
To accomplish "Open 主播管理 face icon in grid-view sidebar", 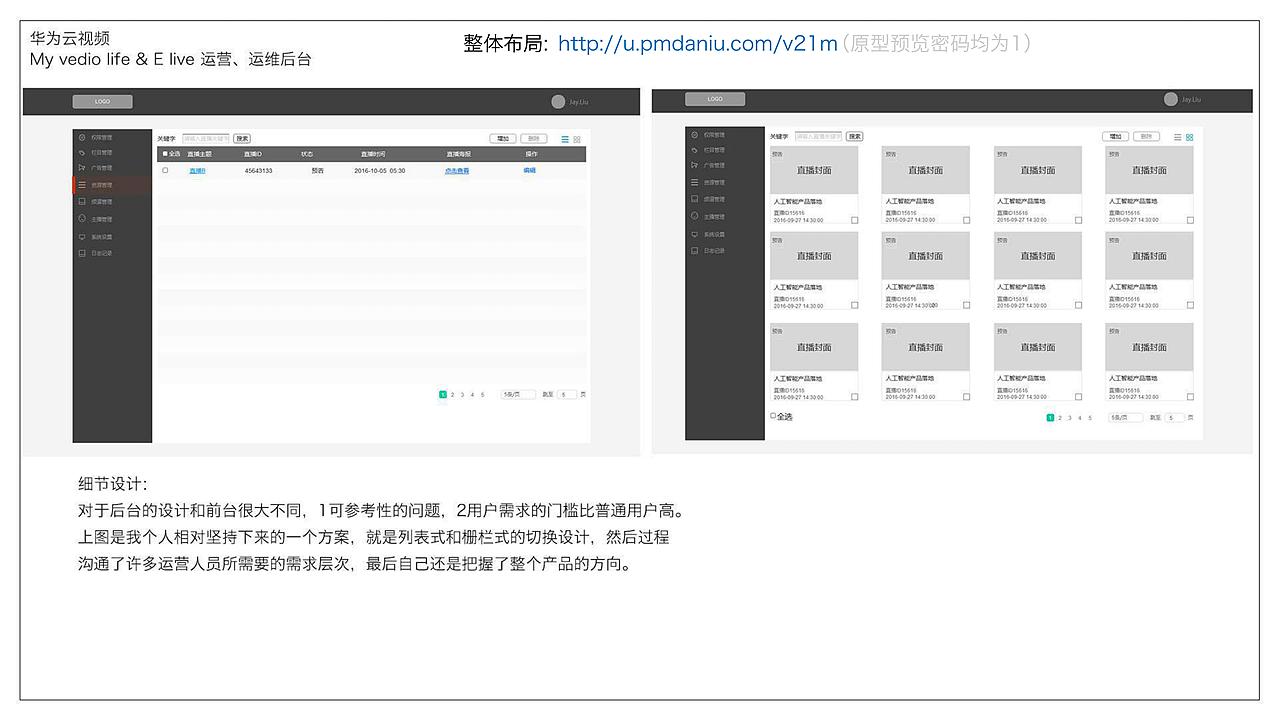I will click(x=695, y=216).
